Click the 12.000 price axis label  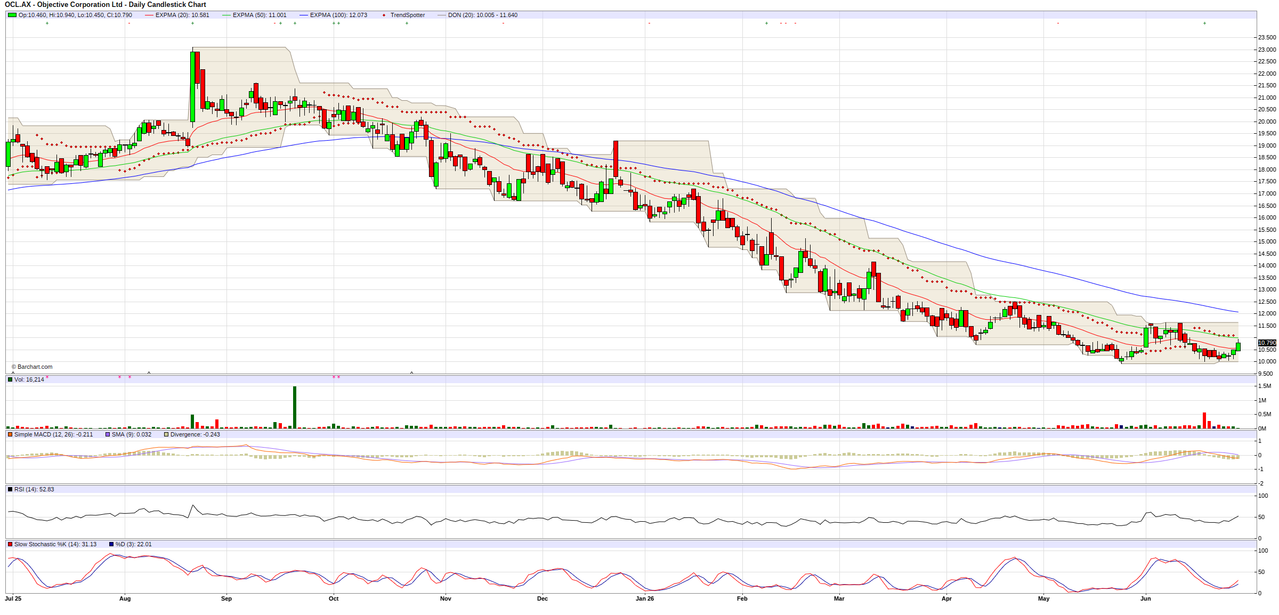pyautogui.click(x=1265, y=313)
